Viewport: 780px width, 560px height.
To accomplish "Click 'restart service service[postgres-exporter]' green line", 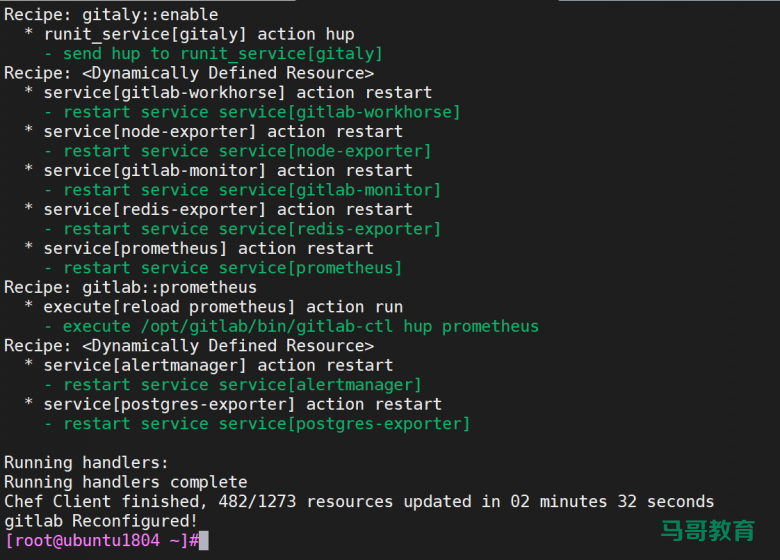I will (x=267, y=424).
